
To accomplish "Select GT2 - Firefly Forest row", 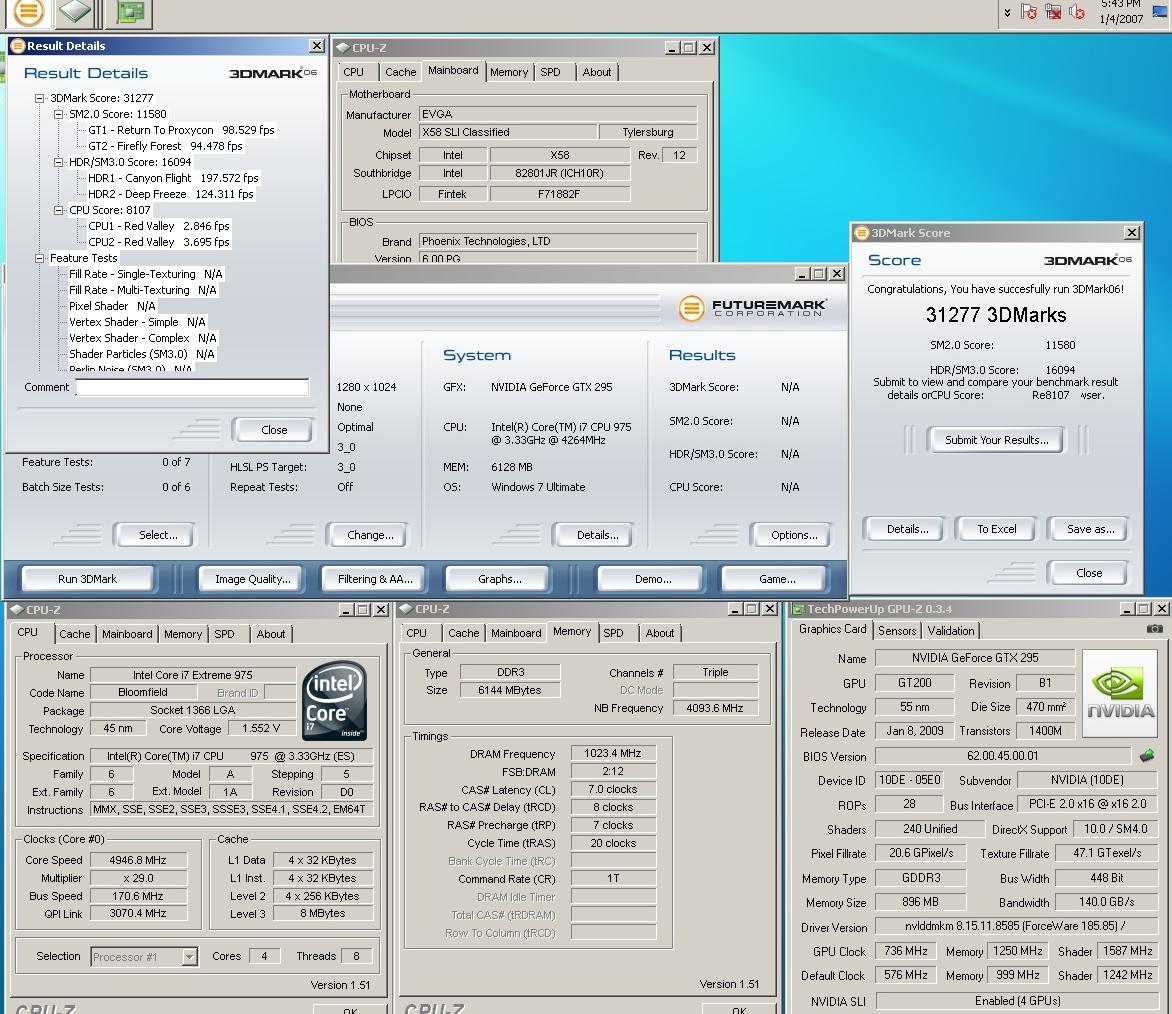I will pyautogui.click(x=165, y=146).
